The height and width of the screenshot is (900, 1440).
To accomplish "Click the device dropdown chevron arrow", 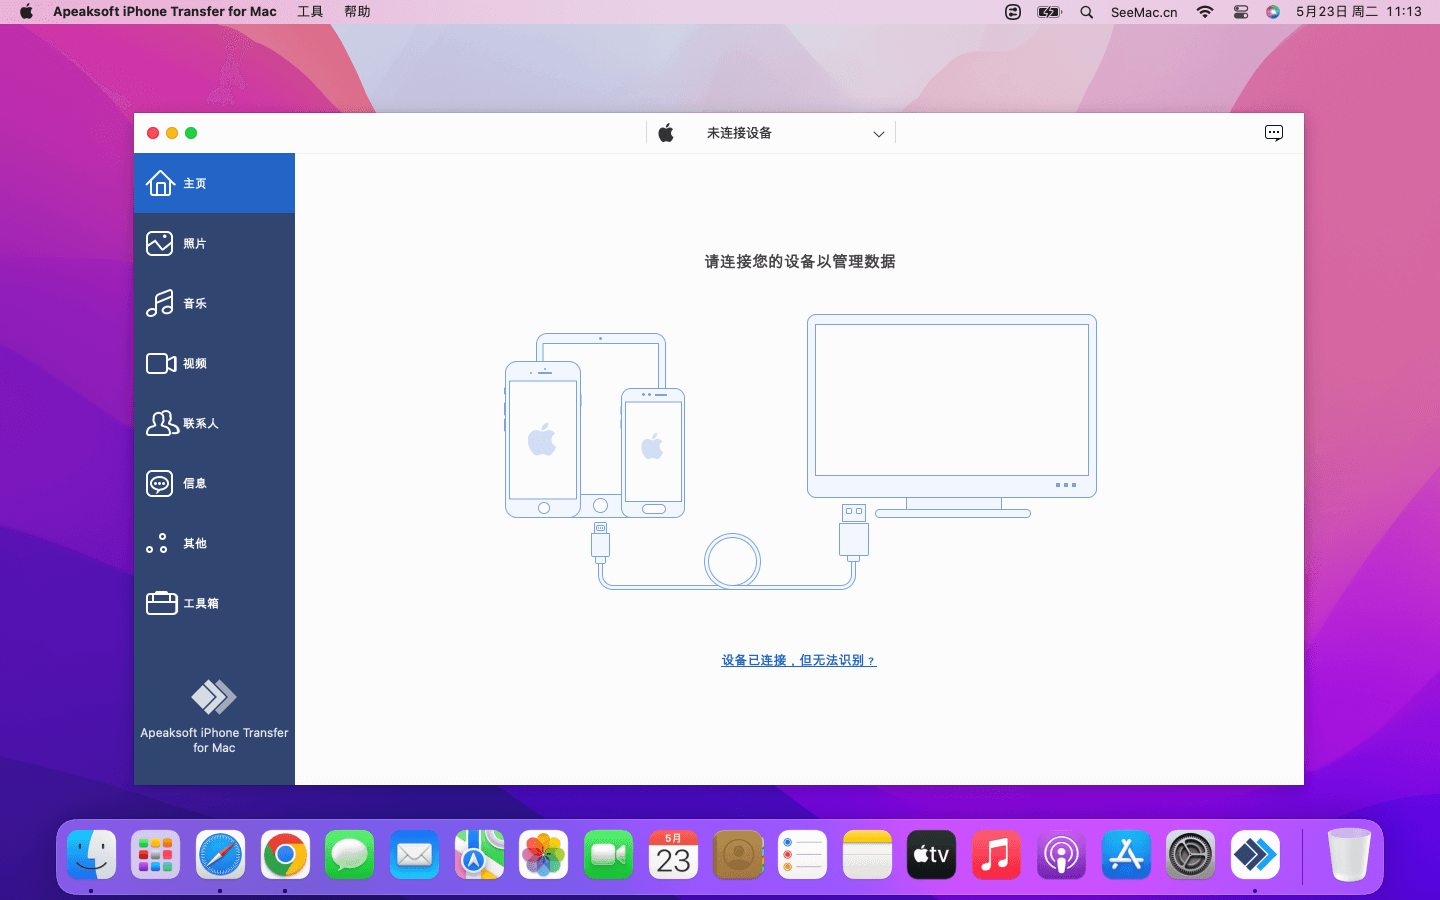I will click(x=878, y=134).
